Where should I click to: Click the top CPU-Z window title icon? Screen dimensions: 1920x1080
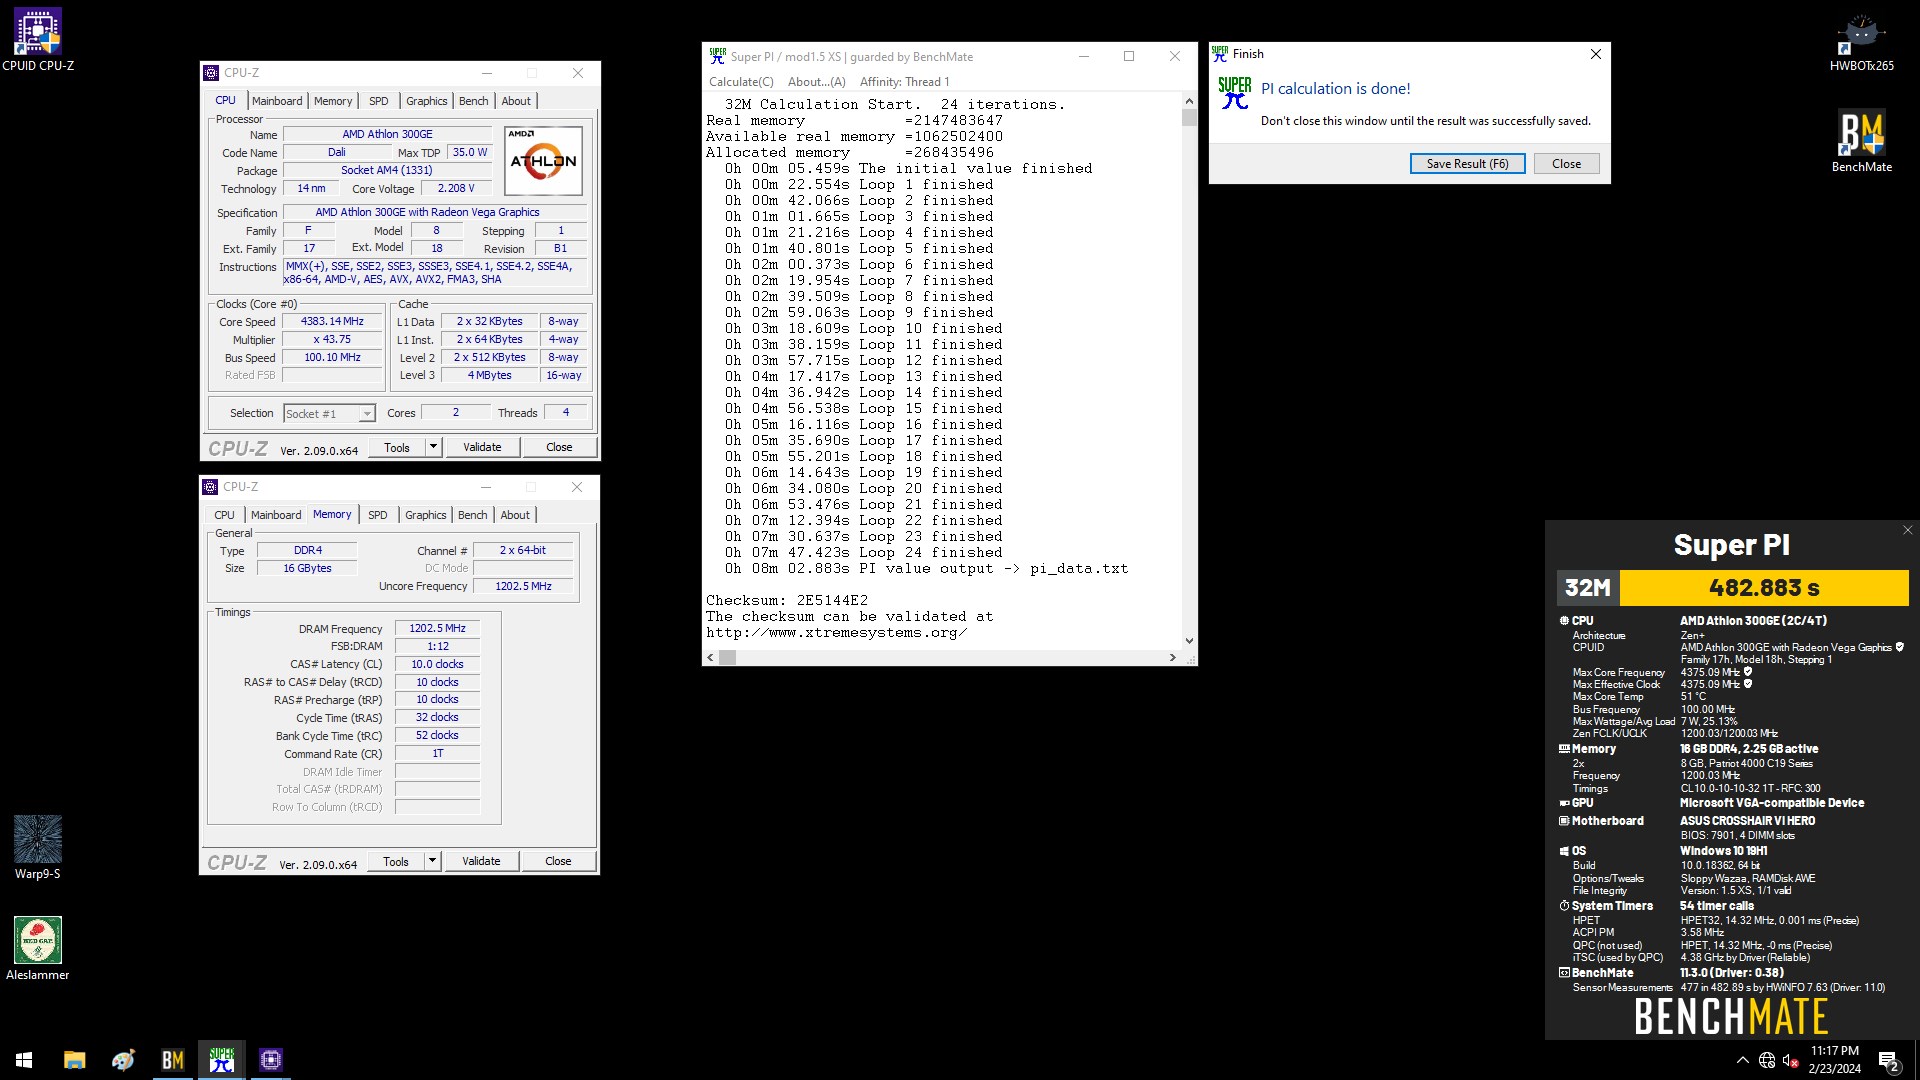click(211, 73)
